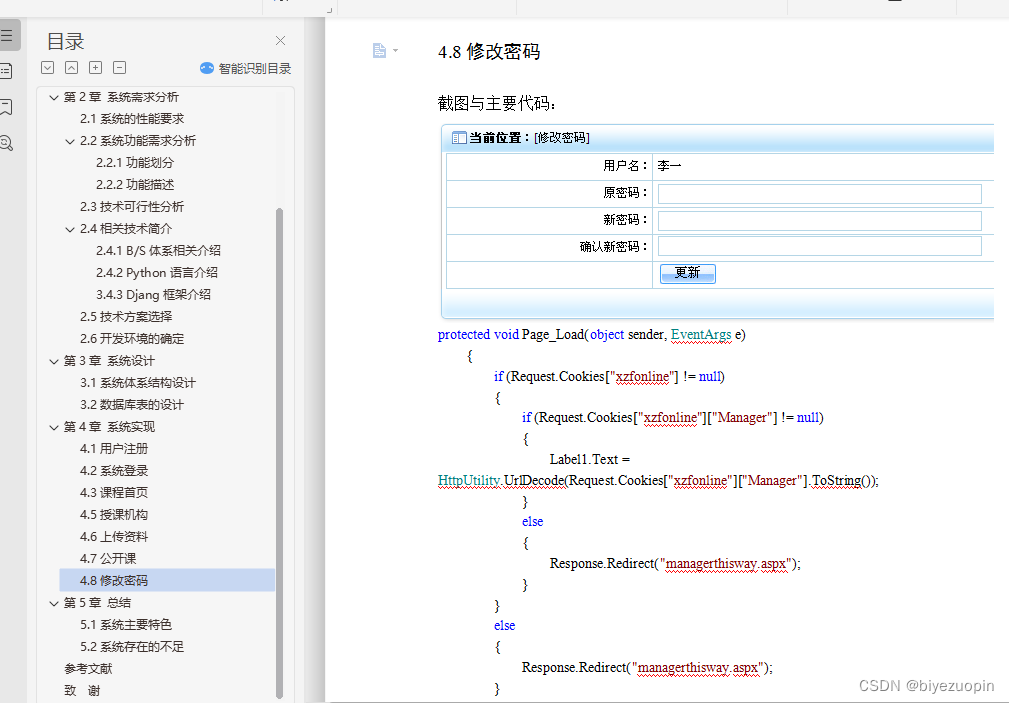Go to 2.4.1 B/S 体系相关介绍
This screenshot has height=703, width=1009.
(x=158, y=251)
